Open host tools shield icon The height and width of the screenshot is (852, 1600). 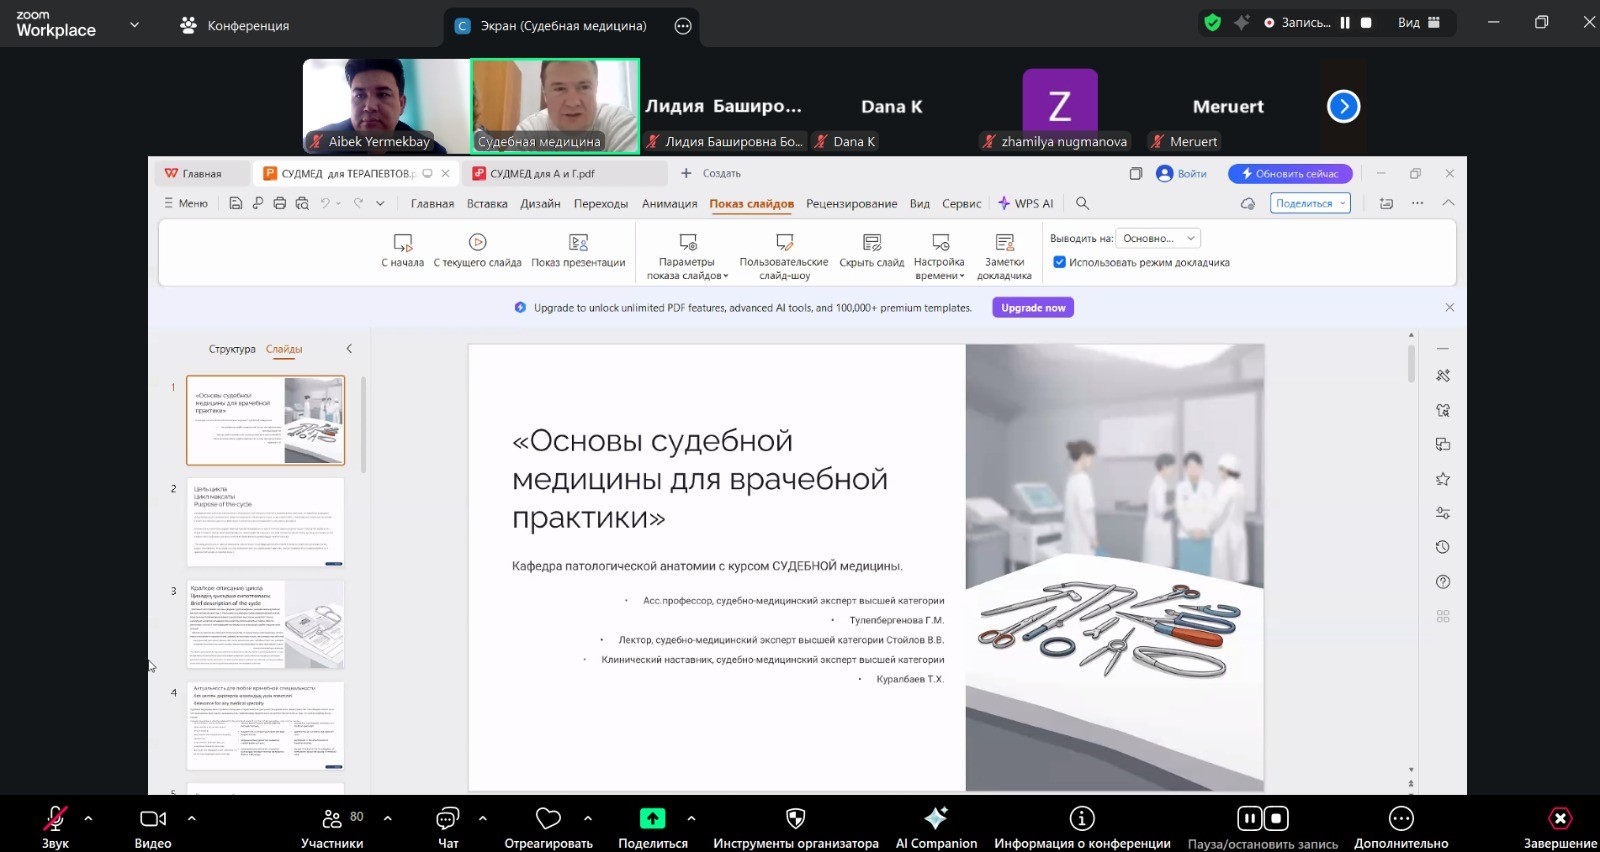click(x=795, y=819)
